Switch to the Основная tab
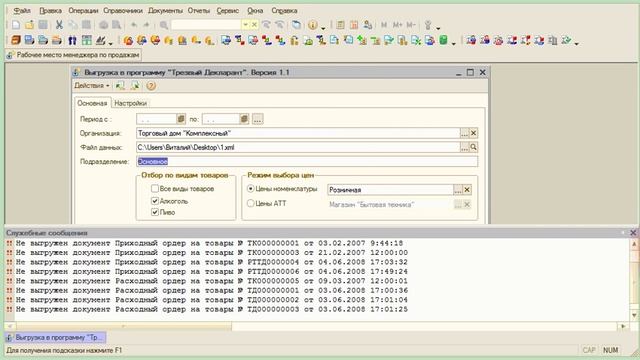This screenshot has width=640, height=360. pos(92,103)
